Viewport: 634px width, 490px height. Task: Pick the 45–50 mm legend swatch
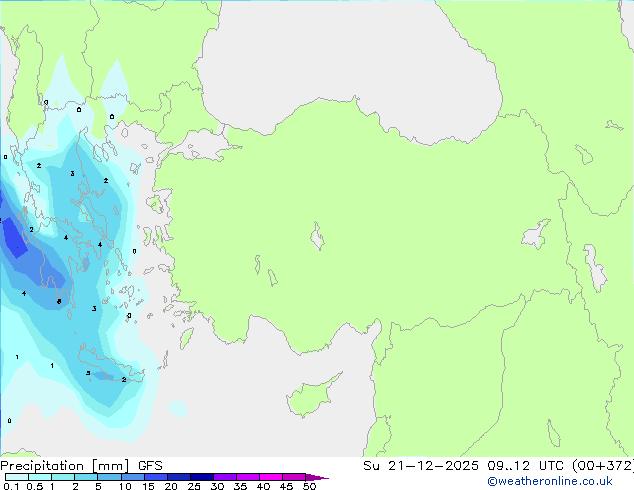point(294,477)
